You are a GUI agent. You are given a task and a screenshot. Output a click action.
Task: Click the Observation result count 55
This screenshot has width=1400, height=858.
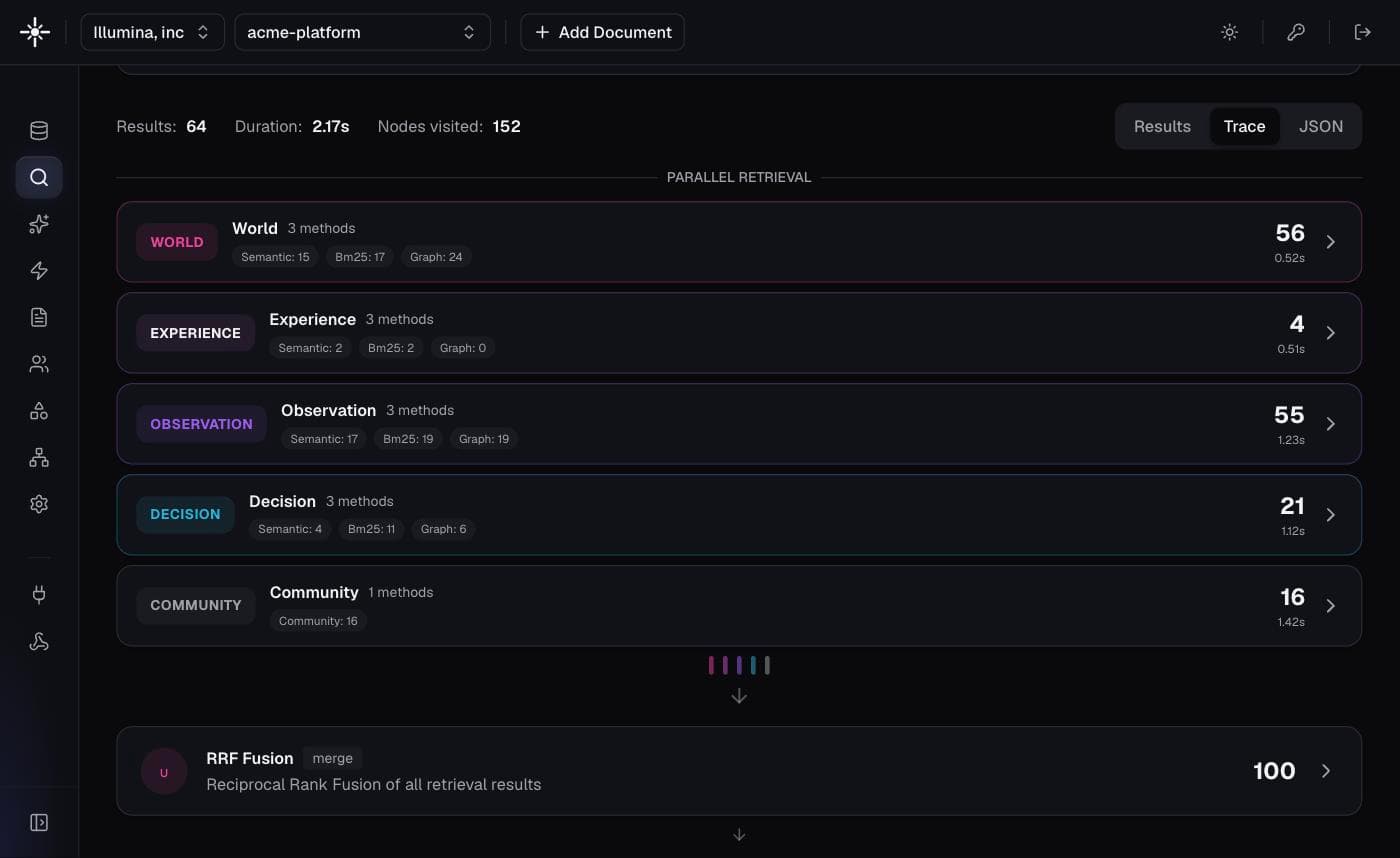point(1289,415)
